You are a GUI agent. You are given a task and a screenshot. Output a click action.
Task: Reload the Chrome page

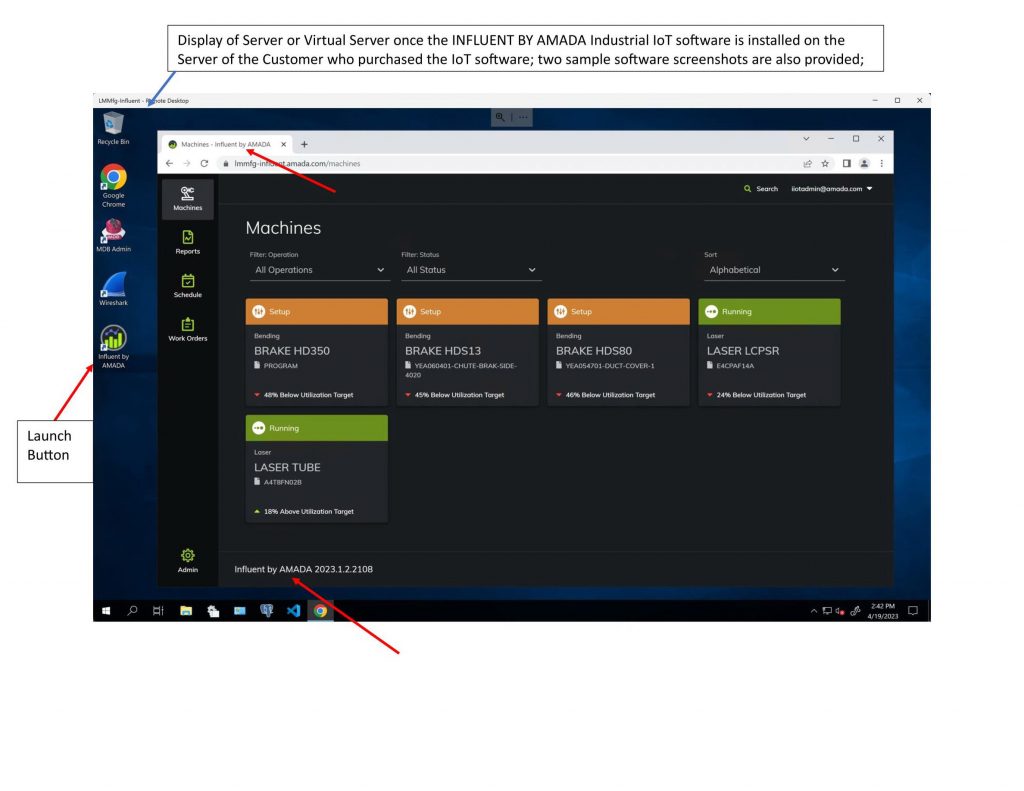pos(204,163)
